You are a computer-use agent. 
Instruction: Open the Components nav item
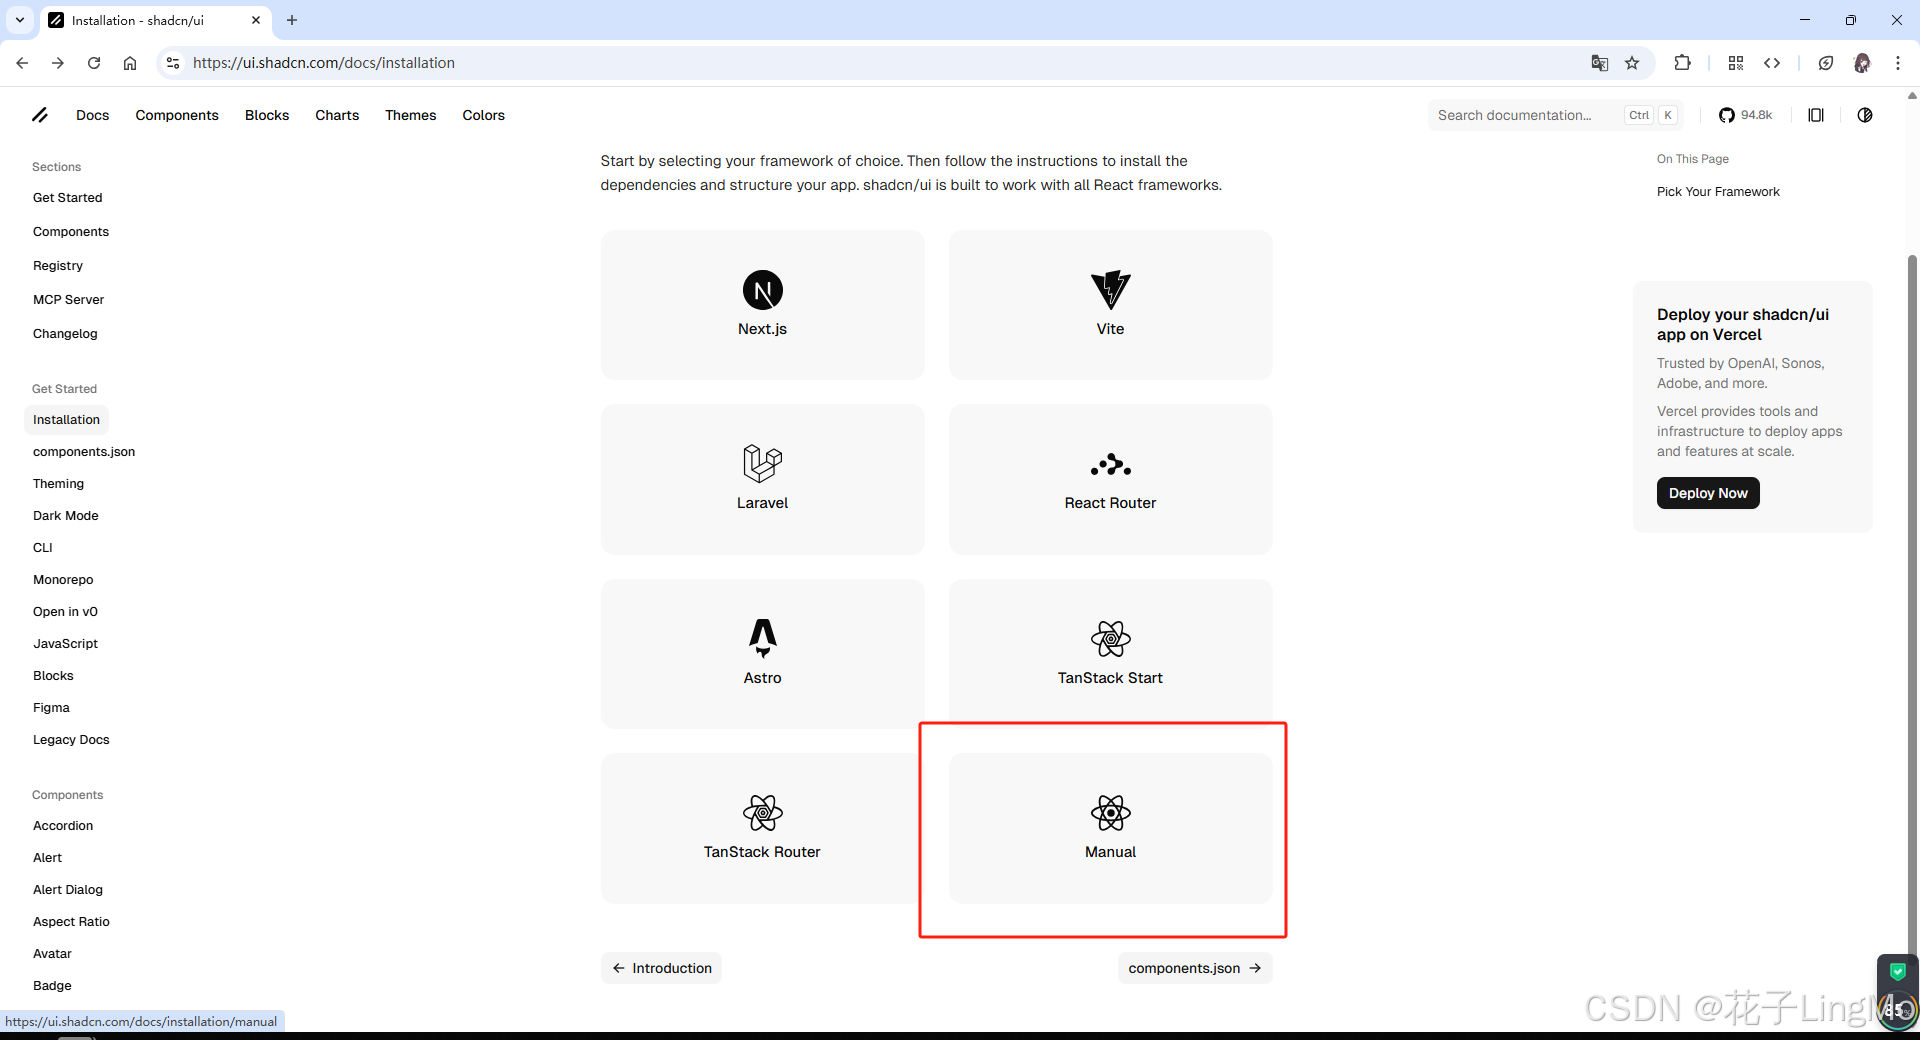point(177,115)
